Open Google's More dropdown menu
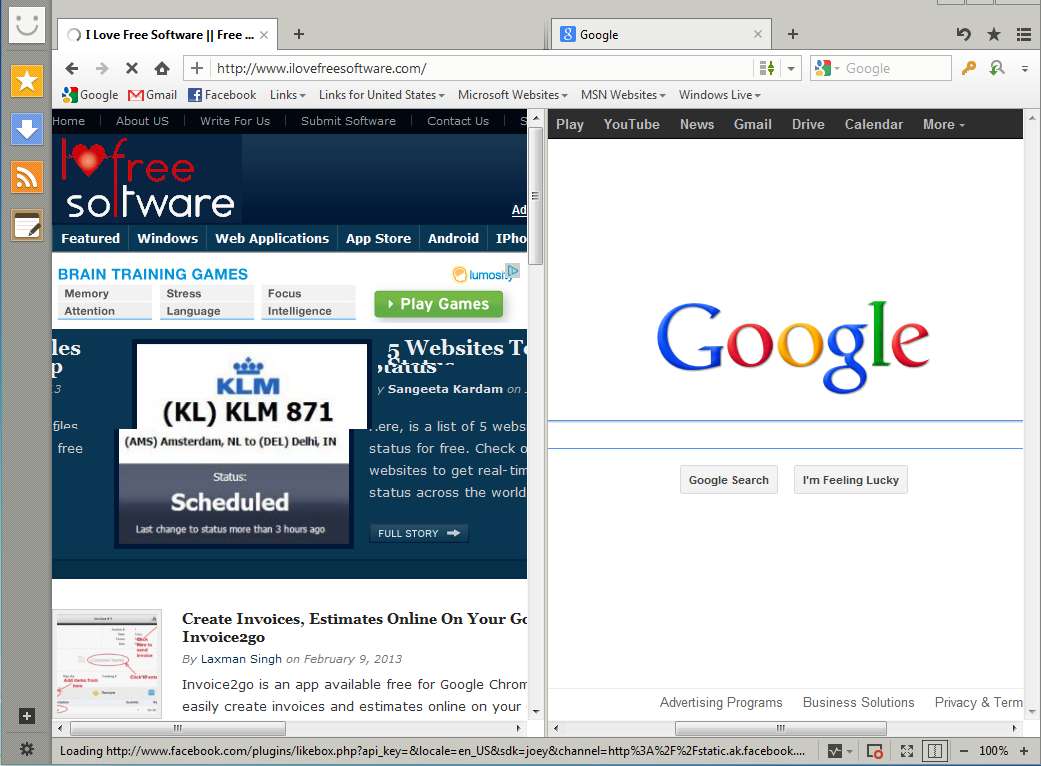Viewport: 1041px width, 766px height. click(943, 124)
